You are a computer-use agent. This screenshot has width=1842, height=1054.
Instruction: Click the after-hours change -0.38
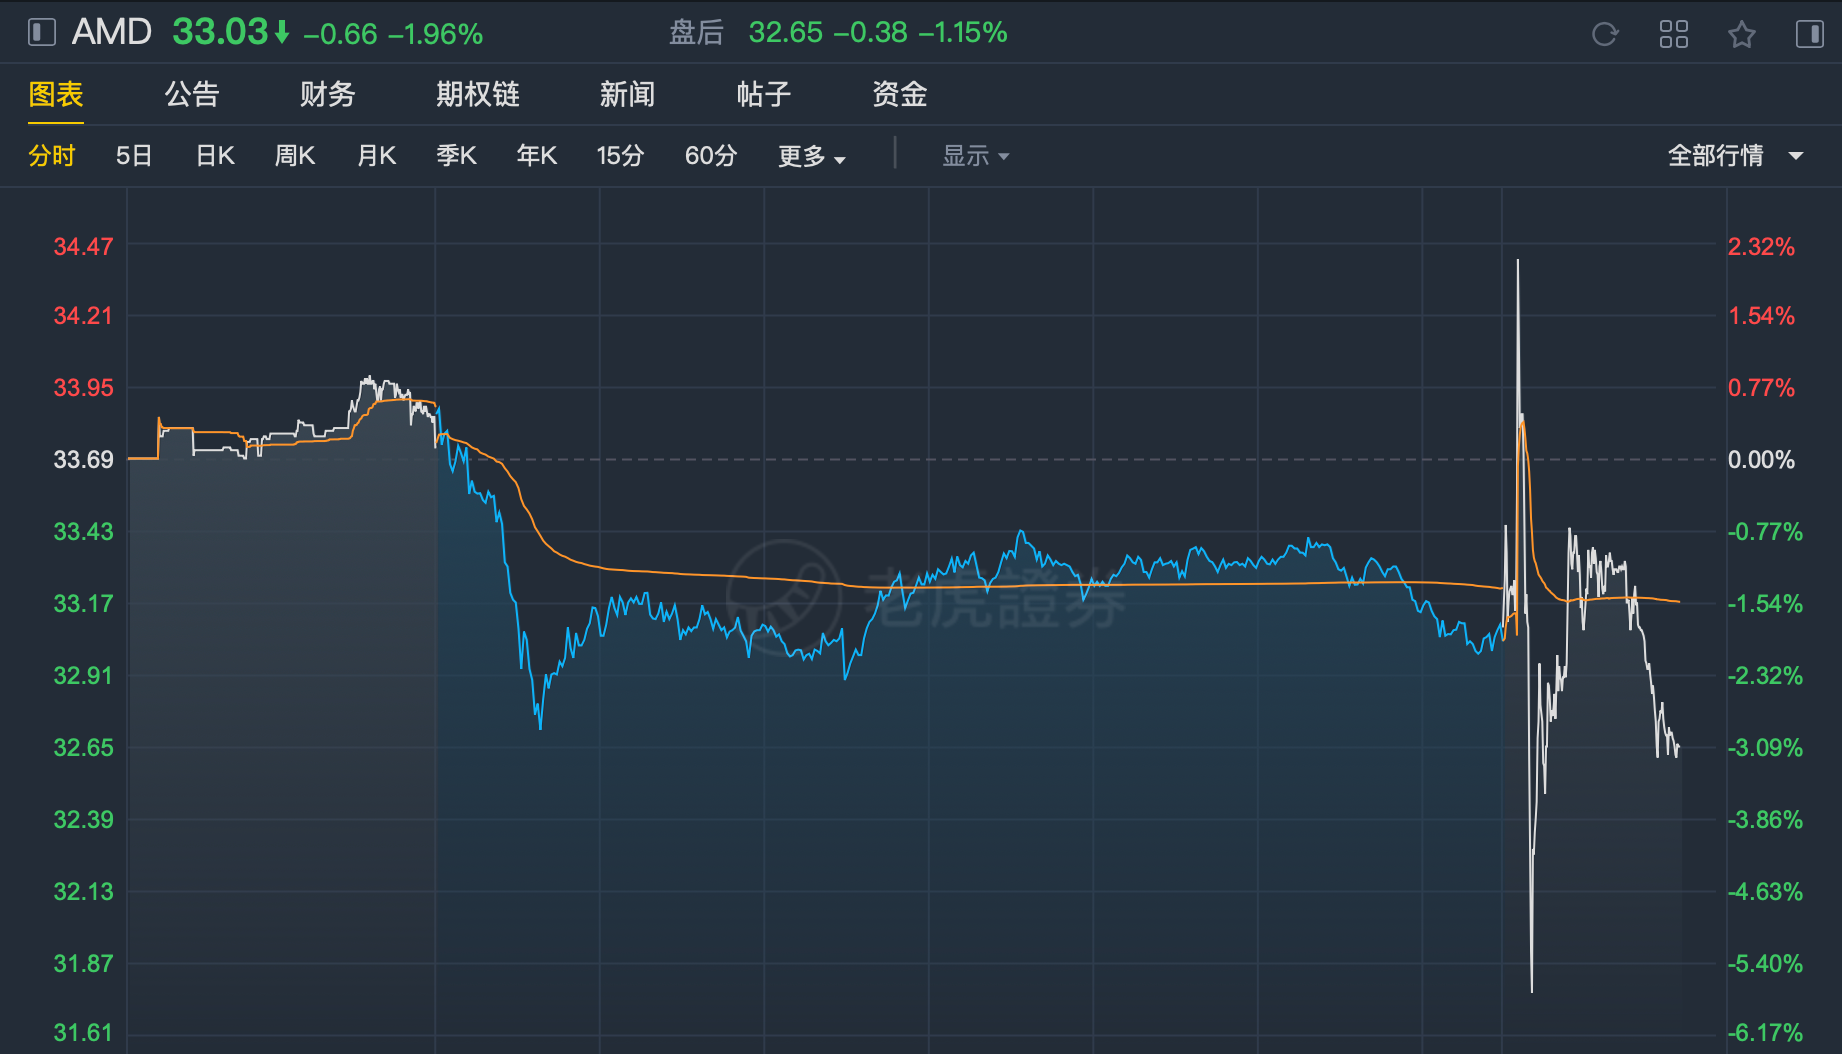871,33
